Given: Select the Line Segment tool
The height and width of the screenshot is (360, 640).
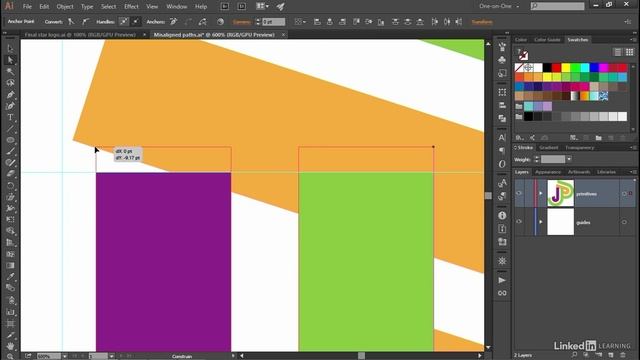Looking at the screenshot, I should click(x=10, y=129).
